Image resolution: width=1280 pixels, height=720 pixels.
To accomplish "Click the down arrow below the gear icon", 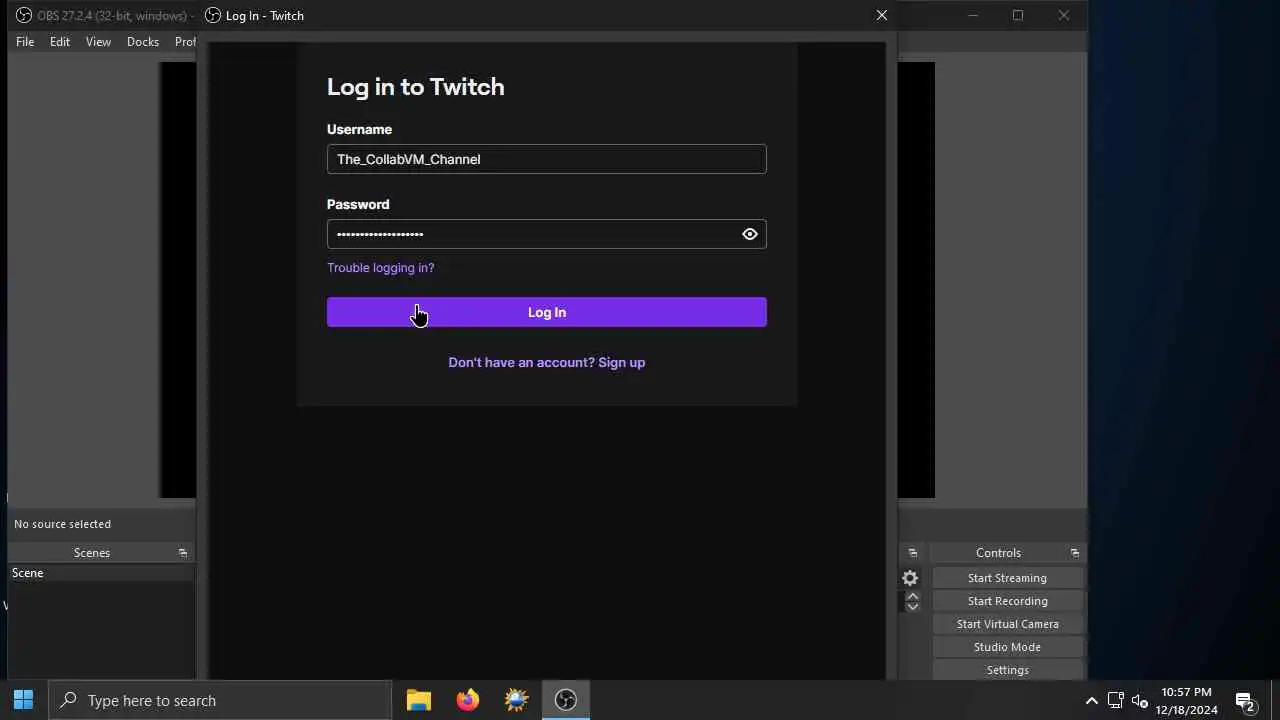I will pyautogui.click(x=912, y=607).
